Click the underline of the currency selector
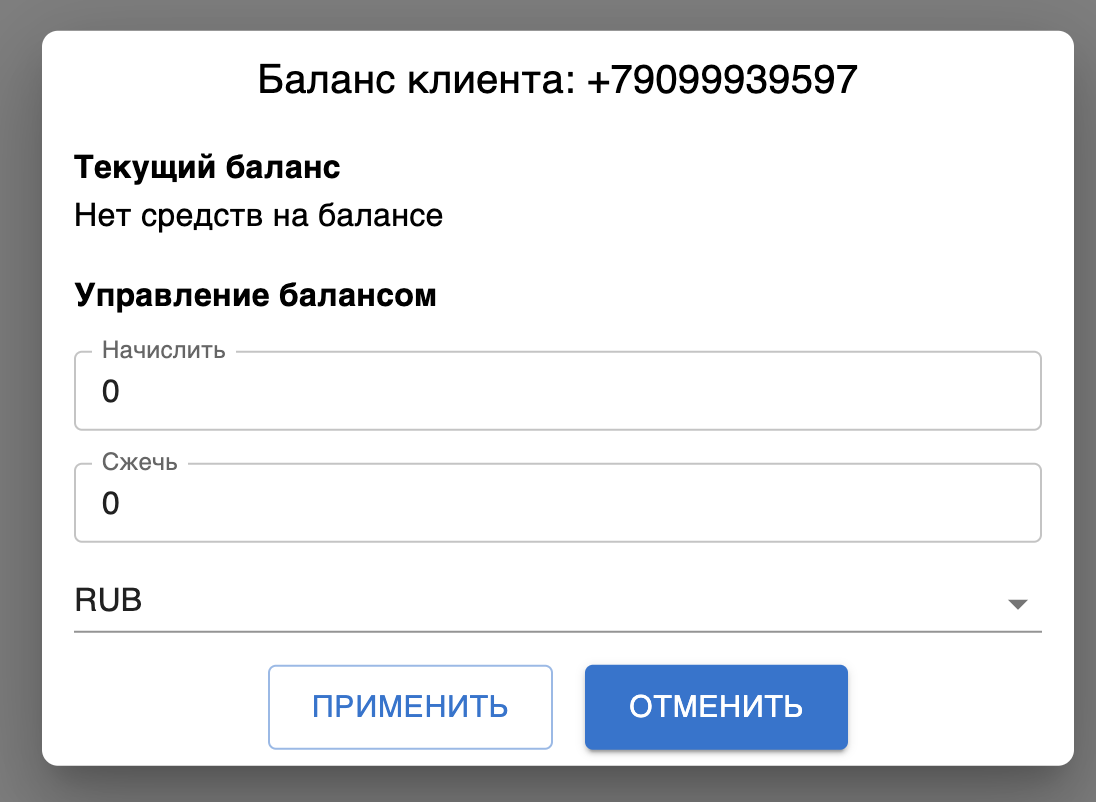 (557, 631)
